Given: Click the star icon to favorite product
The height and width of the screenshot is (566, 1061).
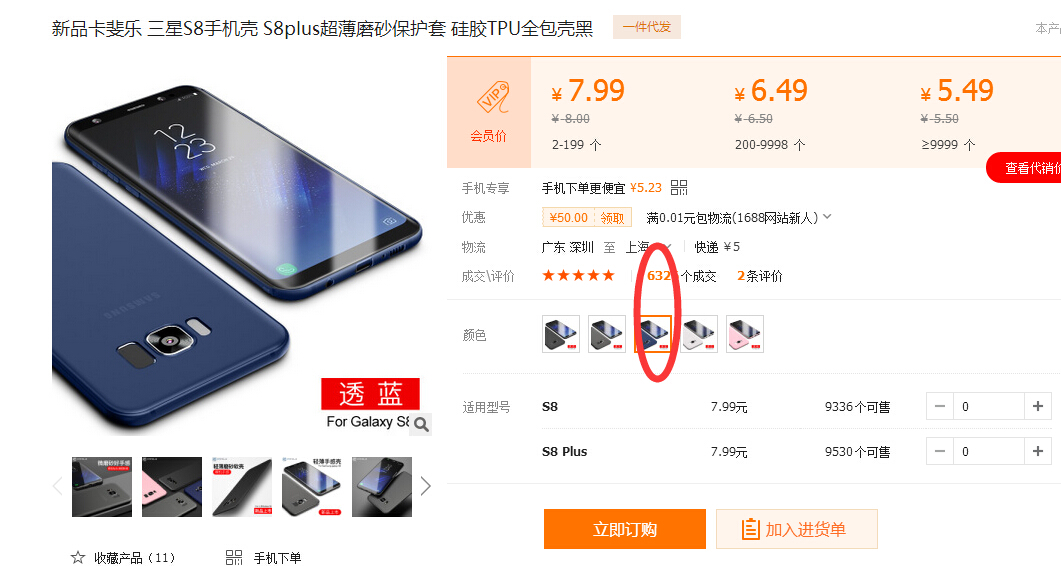Looking at the screenshot, I should (x=78, y=557).
